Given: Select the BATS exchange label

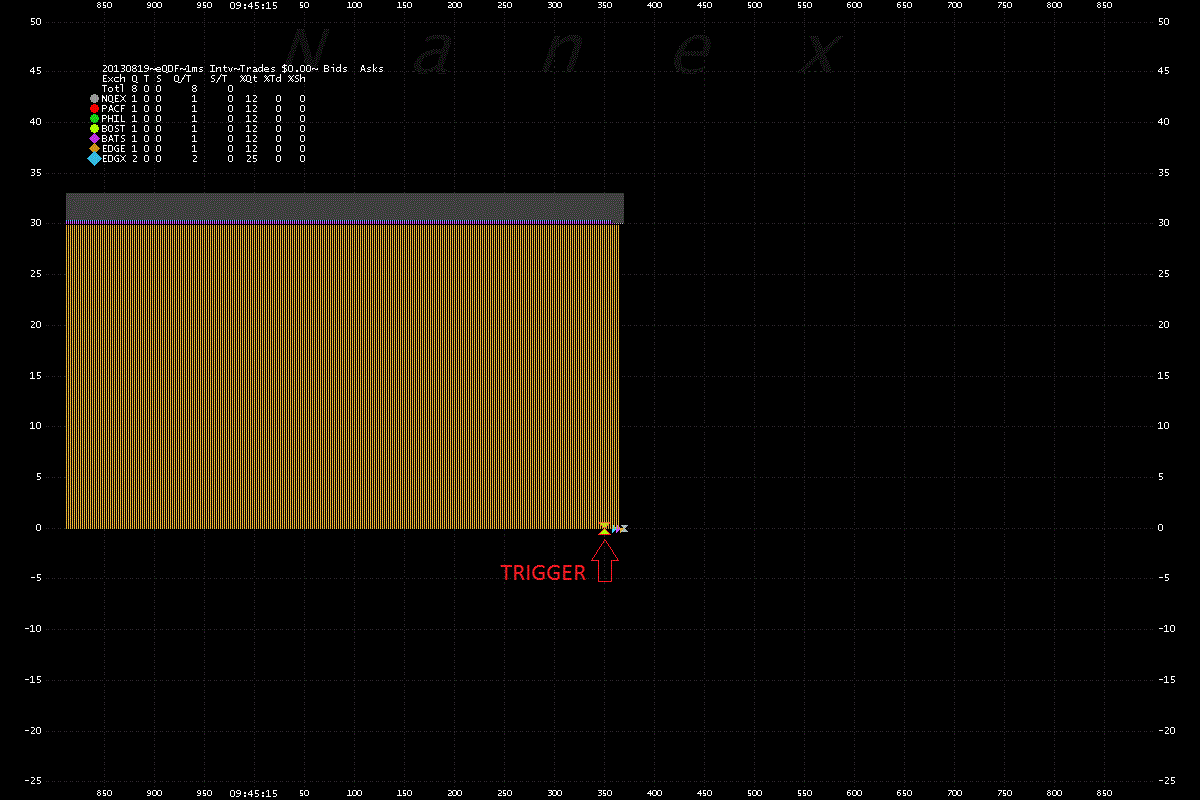Looking at the screenshot, I should point(113,138).
